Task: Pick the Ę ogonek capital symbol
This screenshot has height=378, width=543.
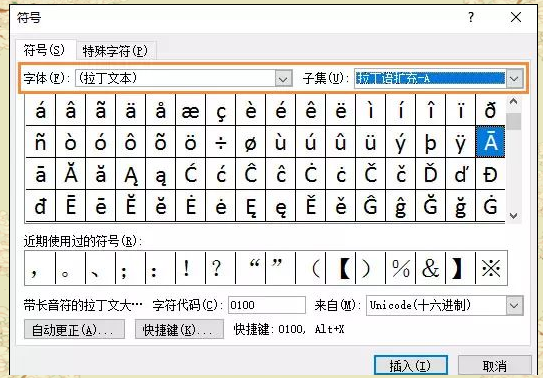Action: 250,206
